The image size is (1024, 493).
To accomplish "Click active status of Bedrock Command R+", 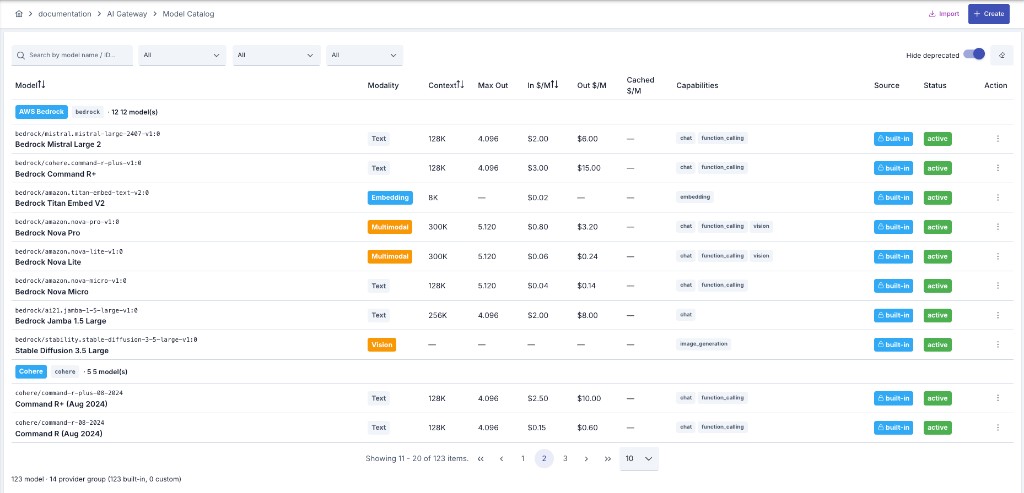I will click(937, 168).
